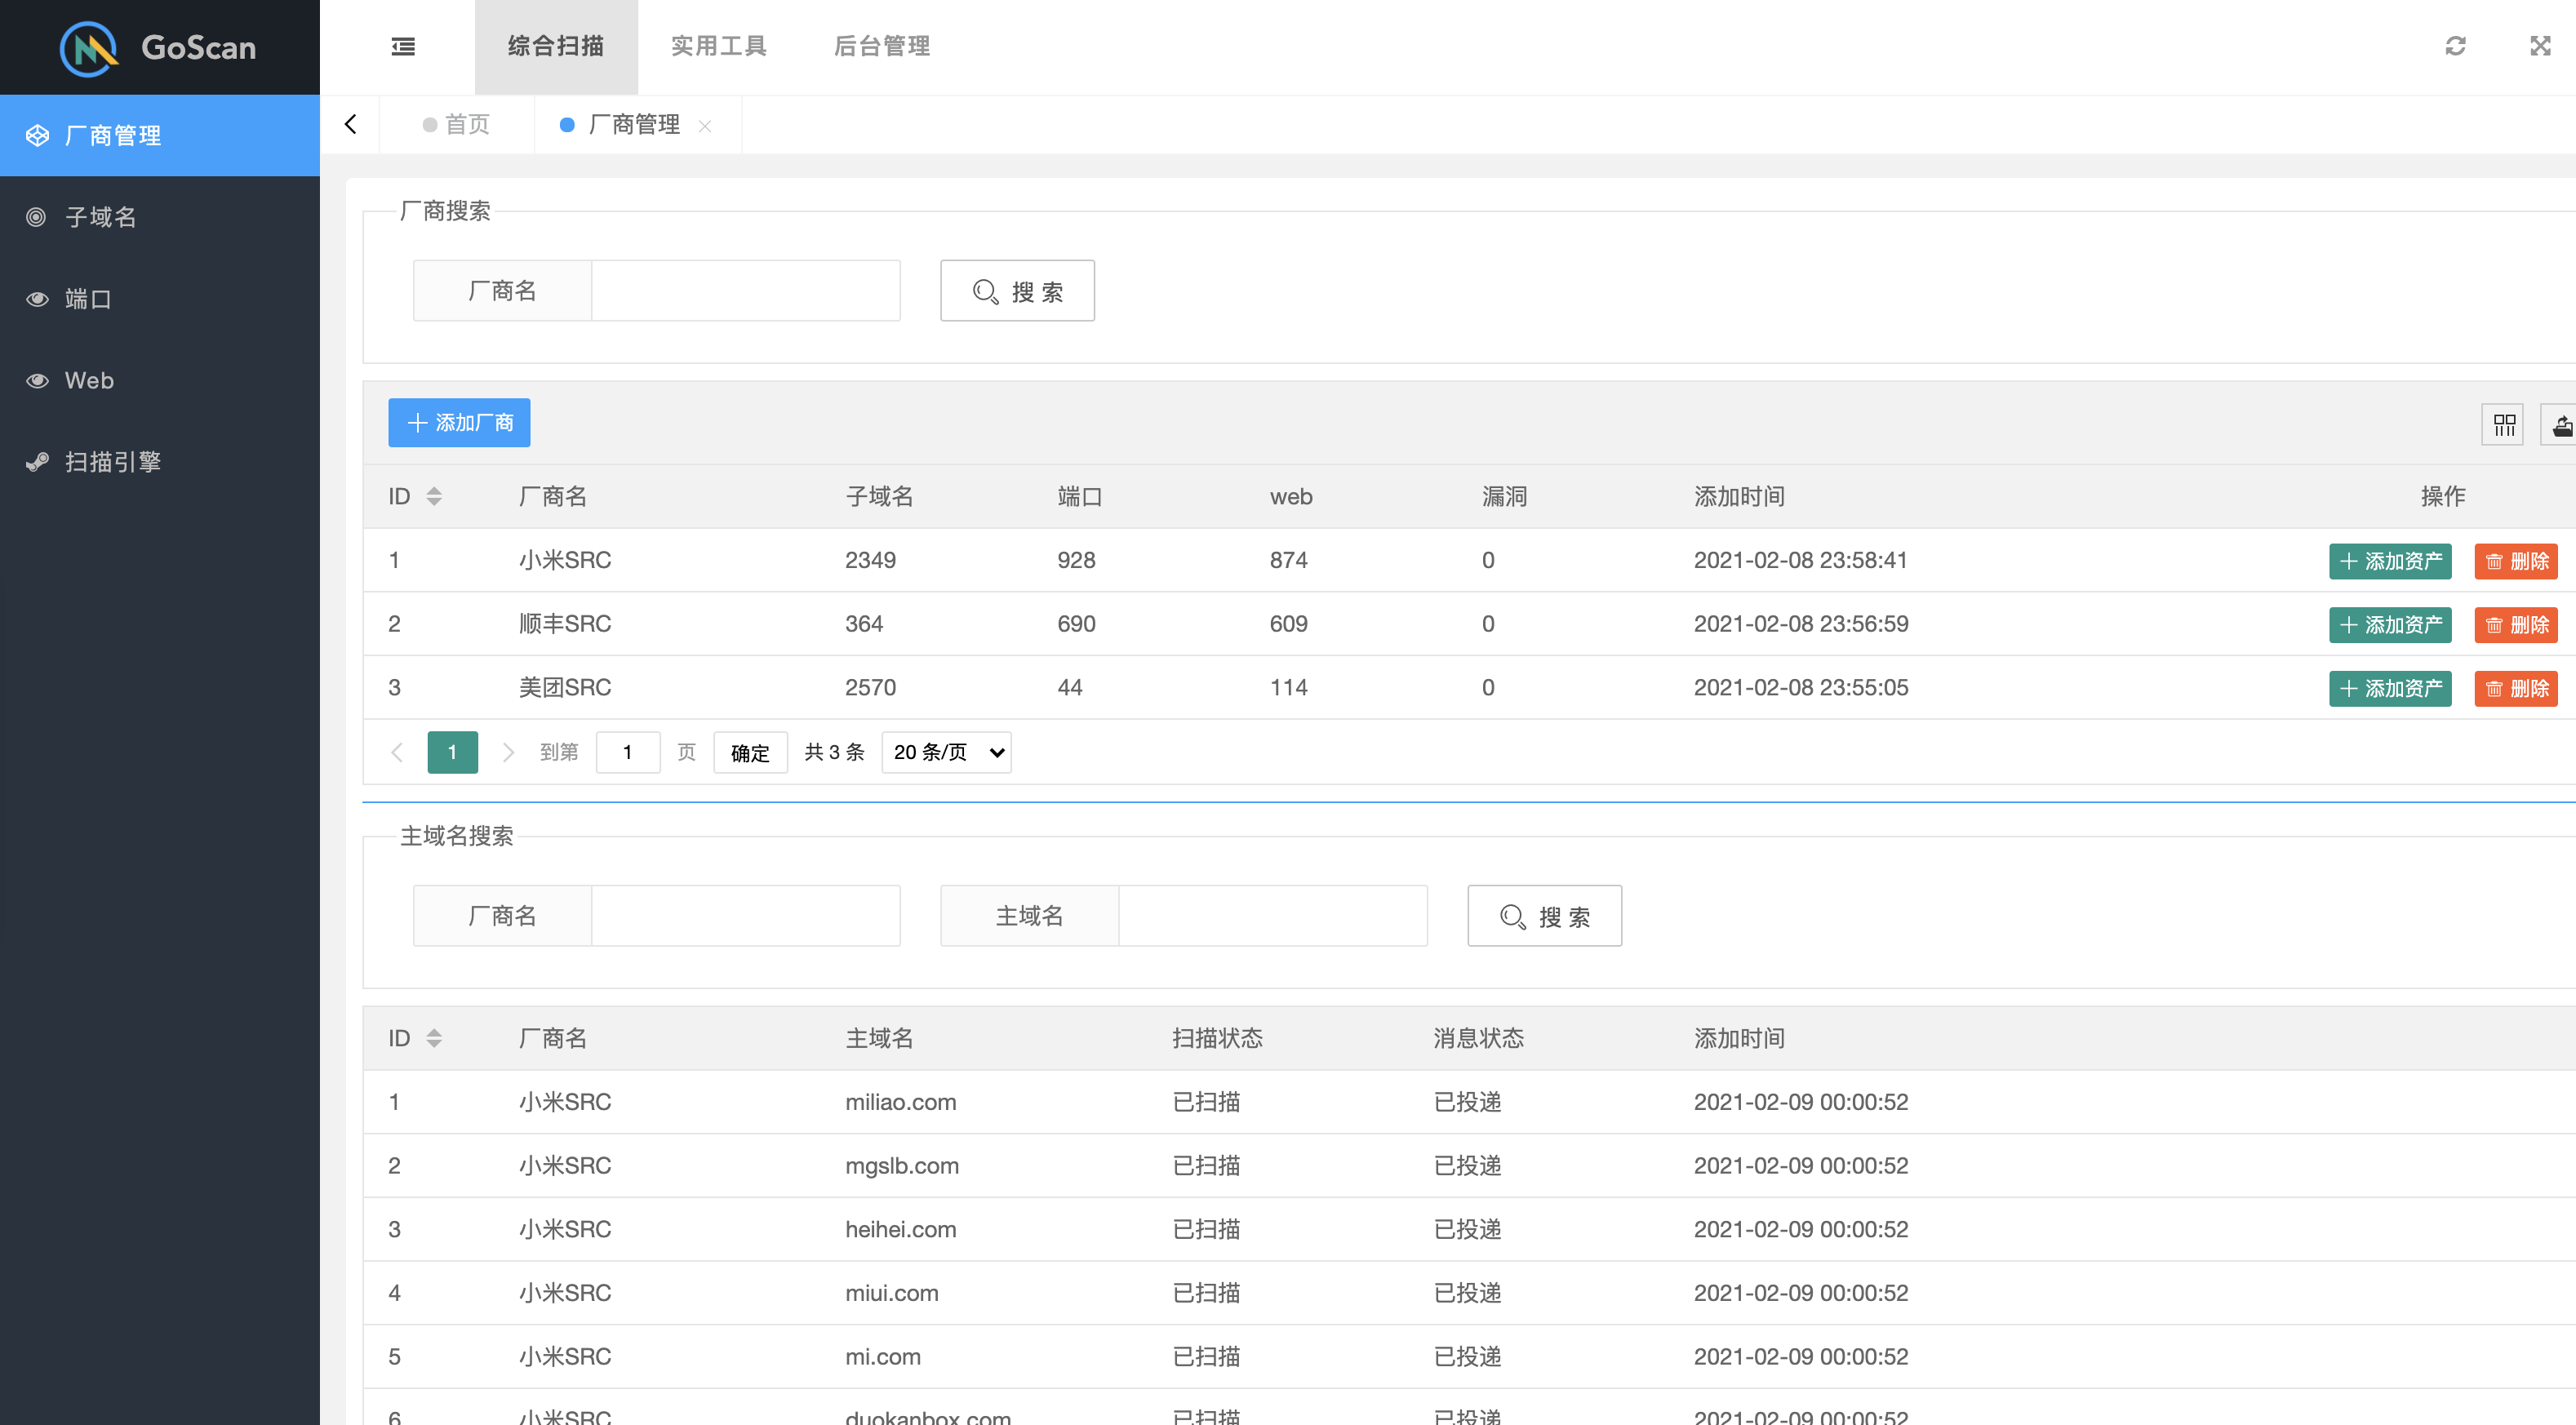Click the mgslb.com domain cell
This screenshot has height=1425, width=2576.
(902, 1166)
